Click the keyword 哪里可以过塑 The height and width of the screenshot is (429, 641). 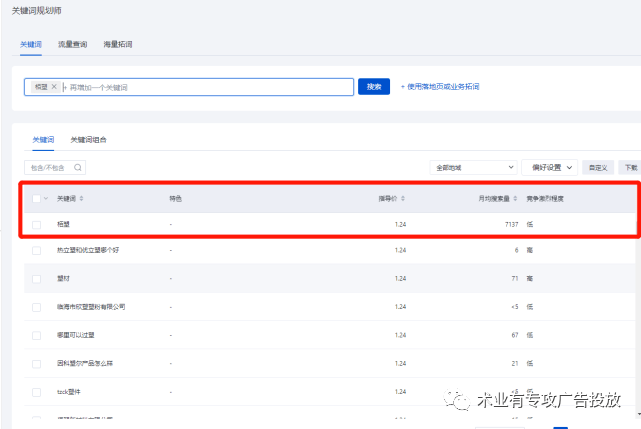76,335
